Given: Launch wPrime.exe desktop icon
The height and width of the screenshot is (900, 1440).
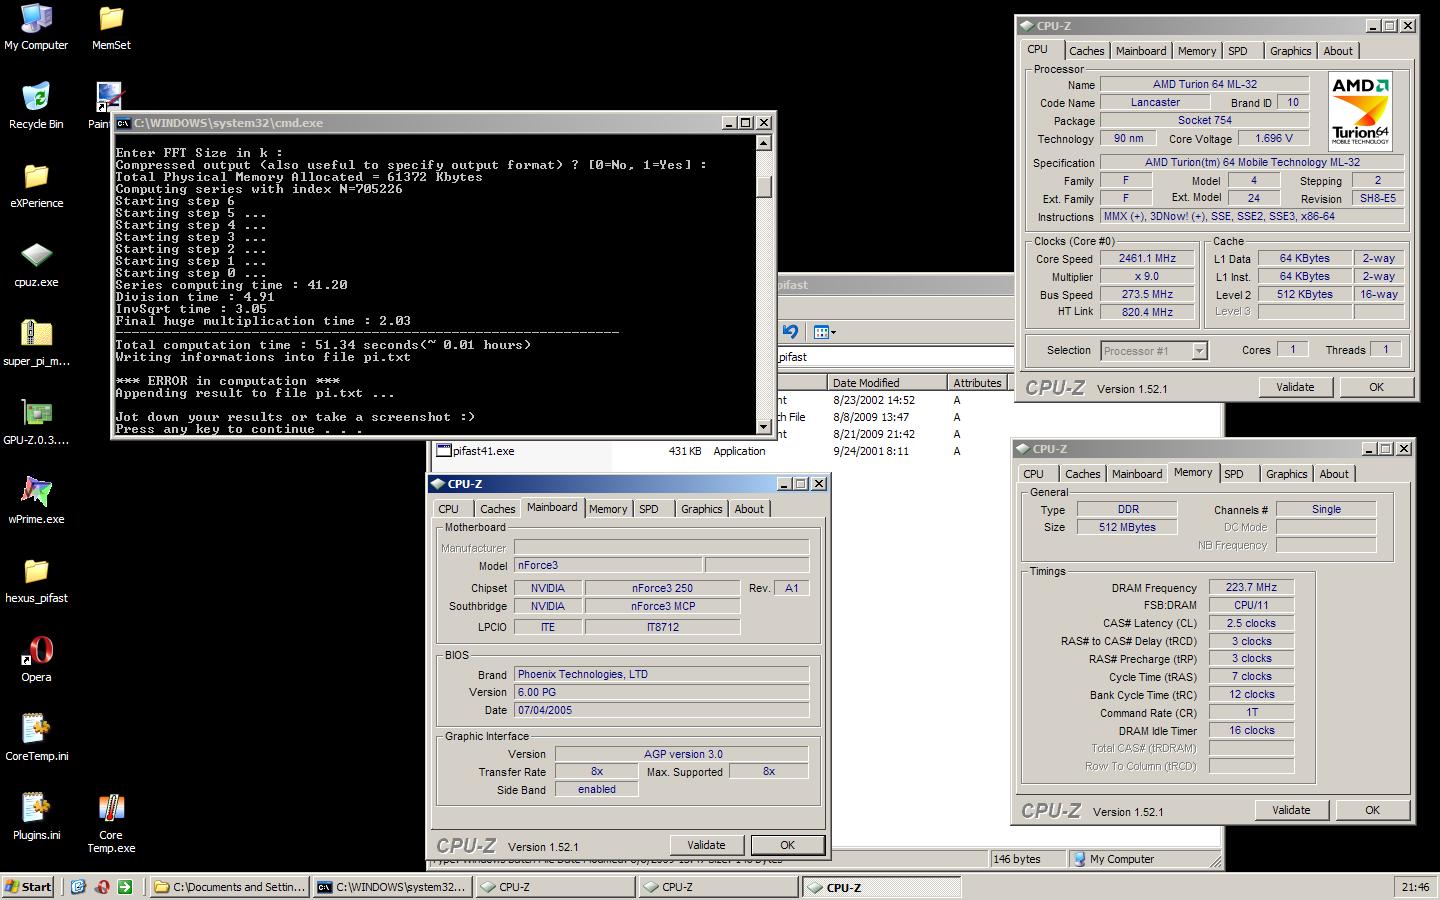Looking at the screenshot, I should pyautogui.click(x=36, y=501).
